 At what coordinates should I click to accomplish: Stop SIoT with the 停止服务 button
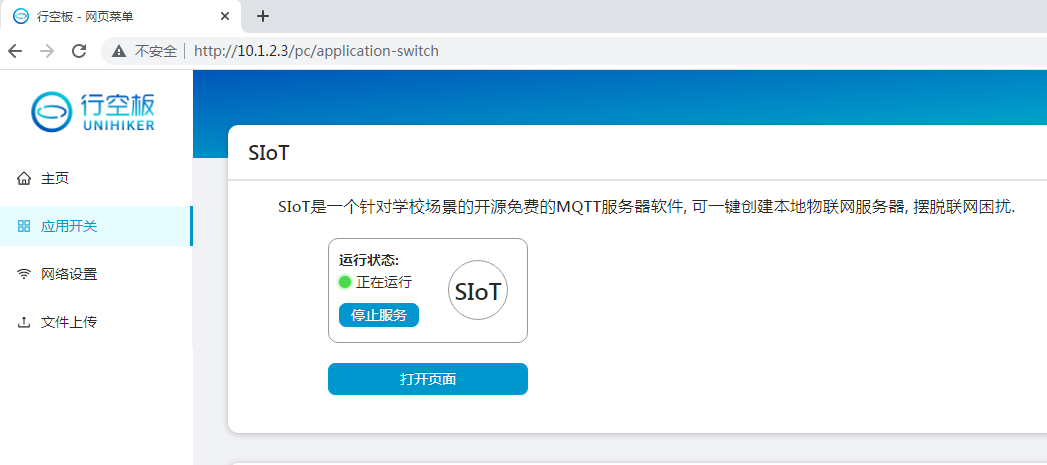tap(379, 315)
